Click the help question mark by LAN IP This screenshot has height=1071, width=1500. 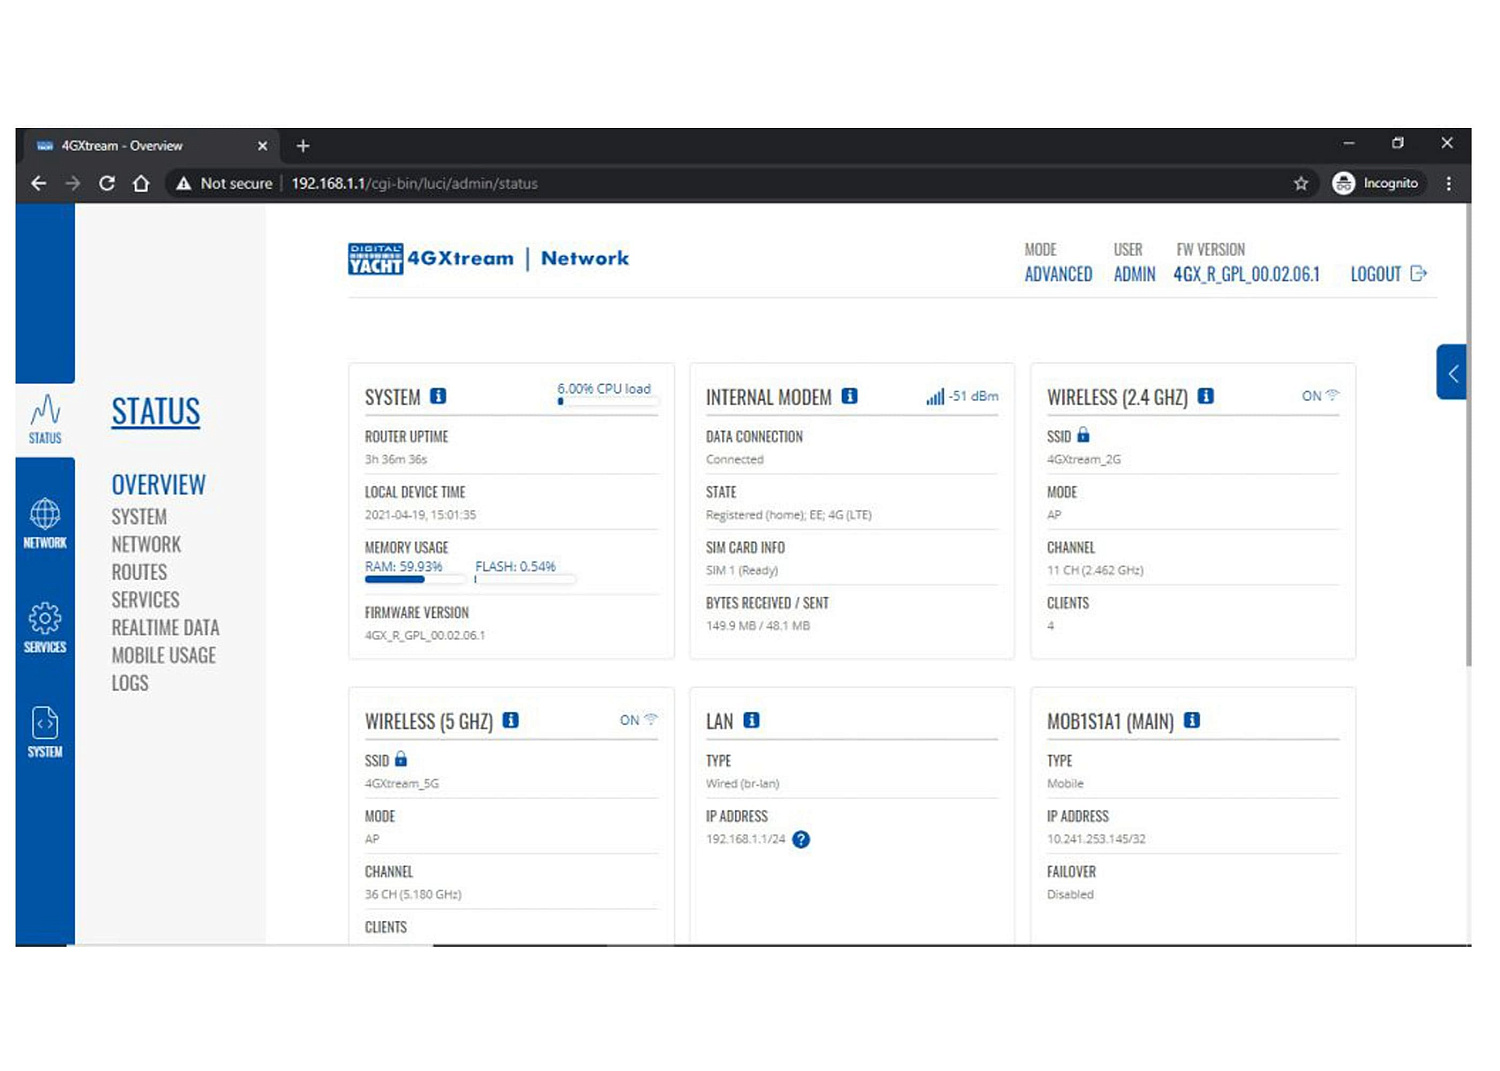pyautogui.click(x=801, y=839)
